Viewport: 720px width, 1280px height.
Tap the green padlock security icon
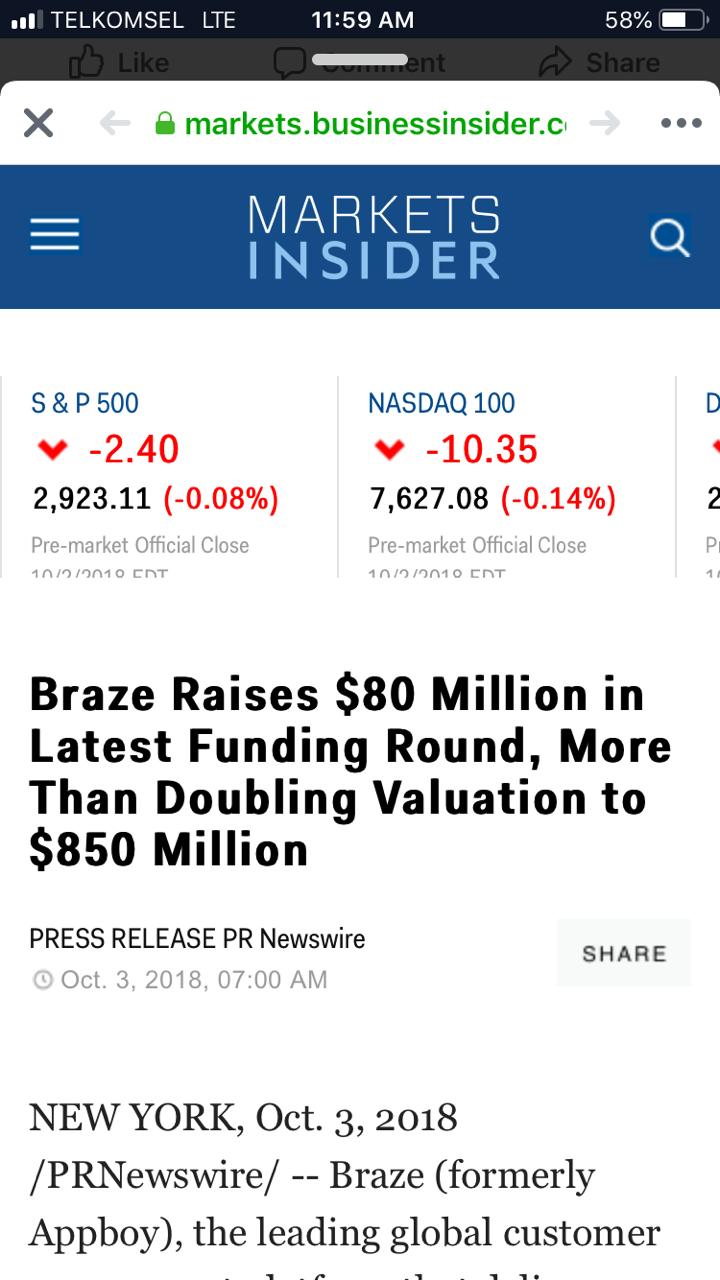point(166,124)
